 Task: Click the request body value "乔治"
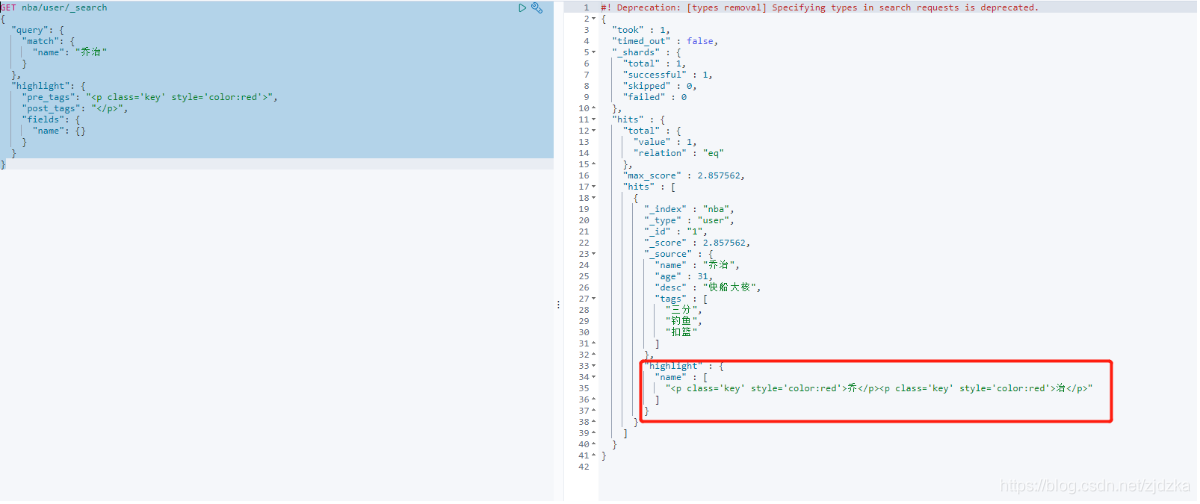pos(91,52)
